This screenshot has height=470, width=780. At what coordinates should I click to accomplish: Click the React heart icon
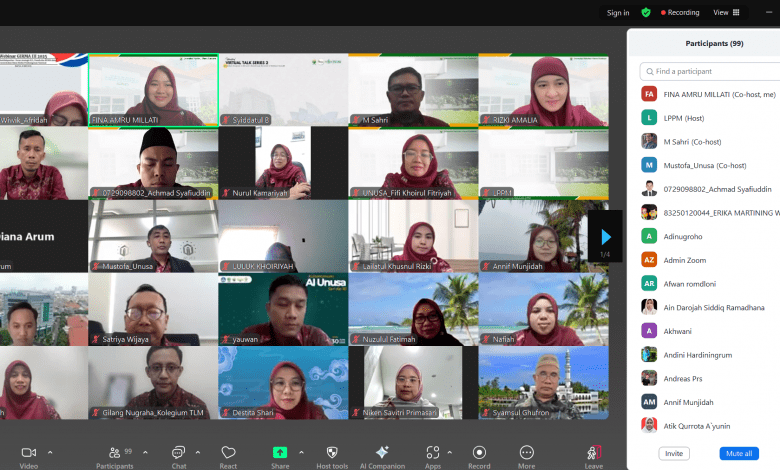[228, 453]
